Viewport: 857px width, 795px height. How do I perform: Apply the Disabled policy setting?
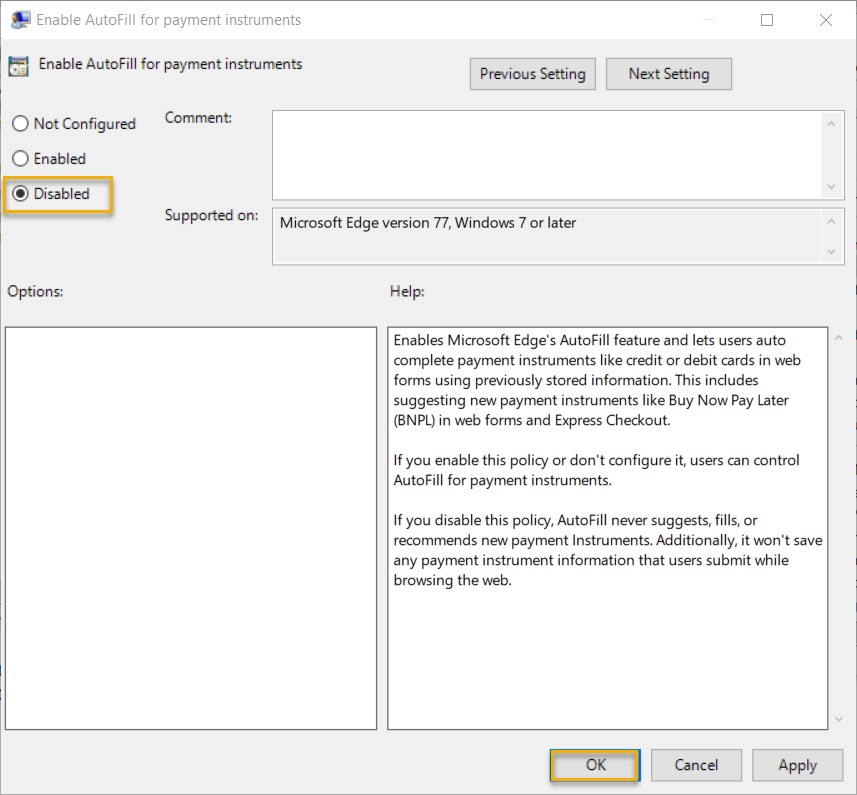click(x=797, y=764)
